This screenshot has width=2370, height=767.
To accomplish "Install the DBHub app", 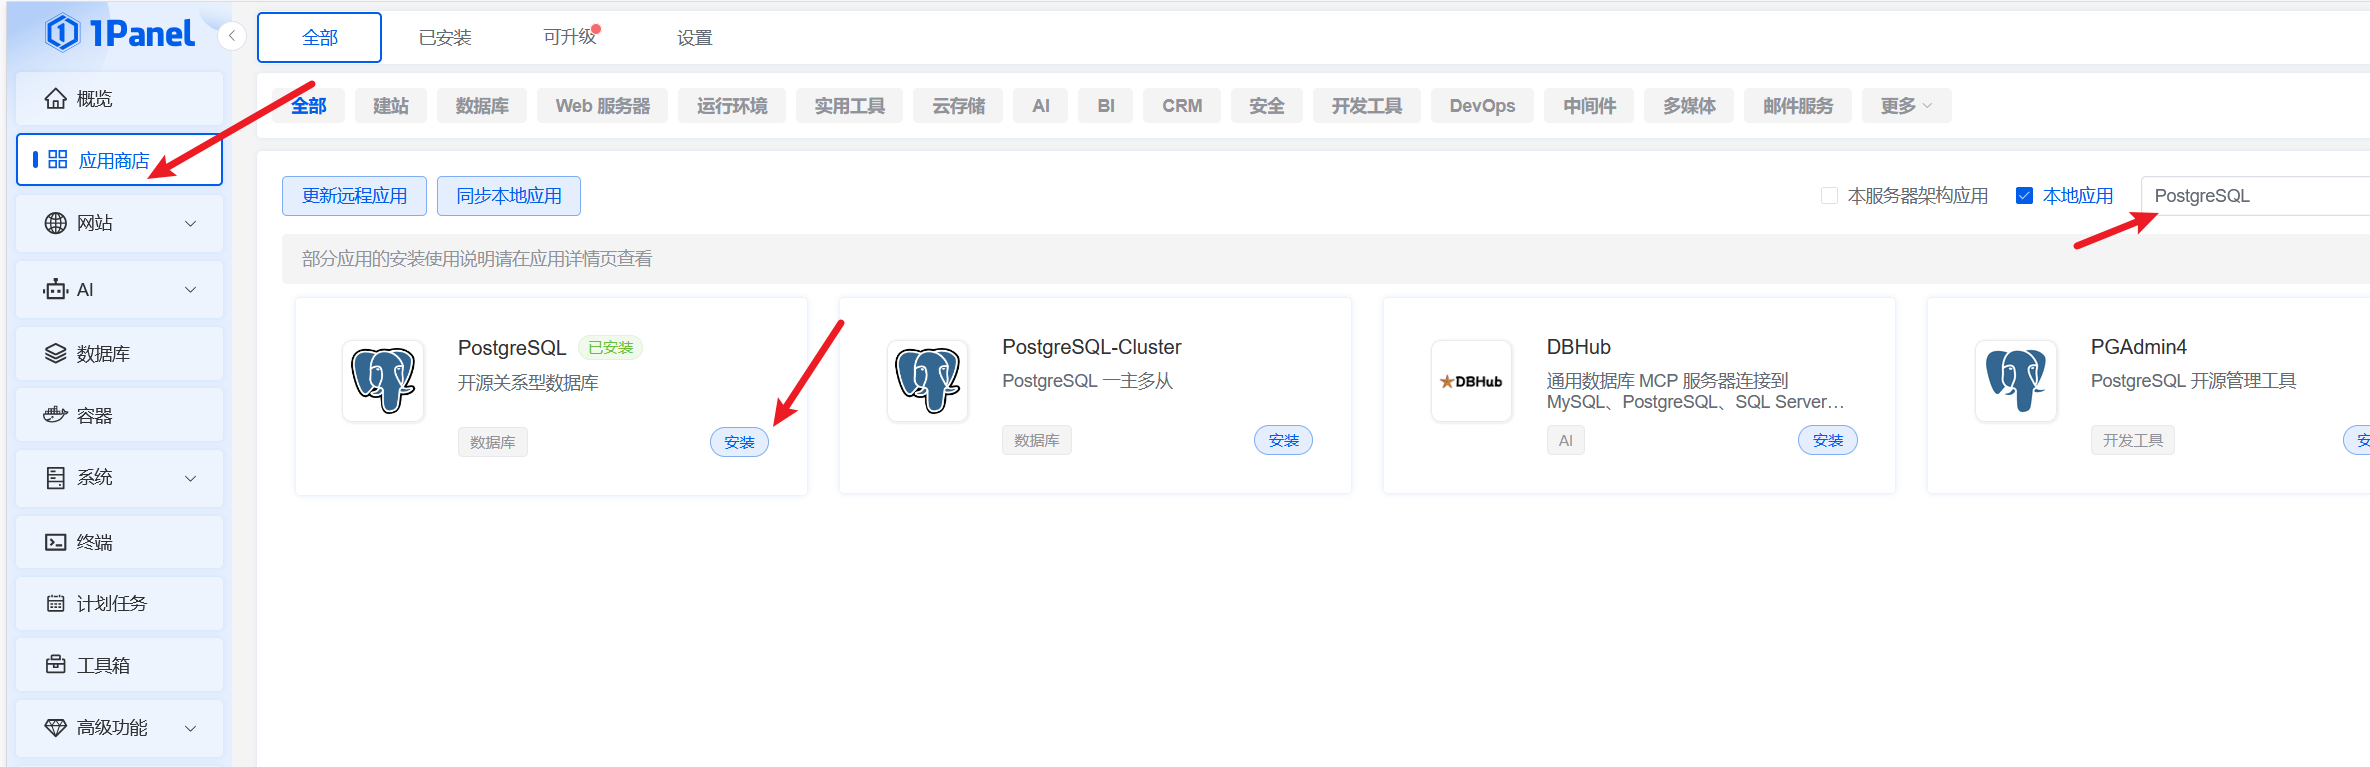I will coord(1827,440).
